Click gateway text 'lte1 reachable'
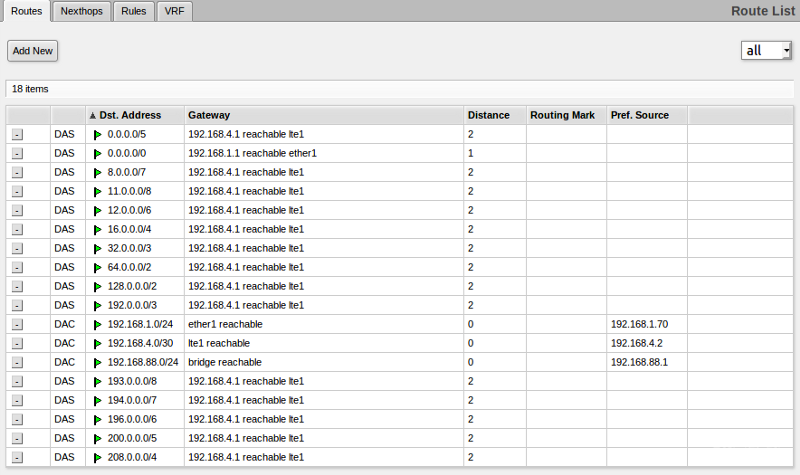Screen dimensions: 800x475 click(219, 343)
